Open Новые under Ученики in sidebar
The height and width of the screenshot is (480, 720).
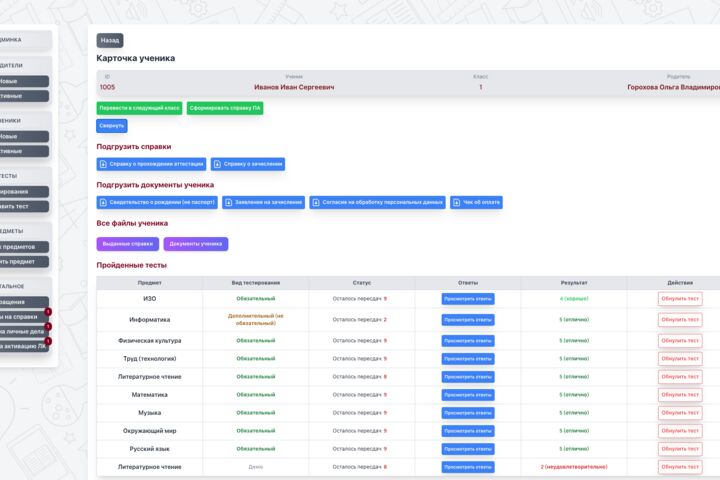24,136
